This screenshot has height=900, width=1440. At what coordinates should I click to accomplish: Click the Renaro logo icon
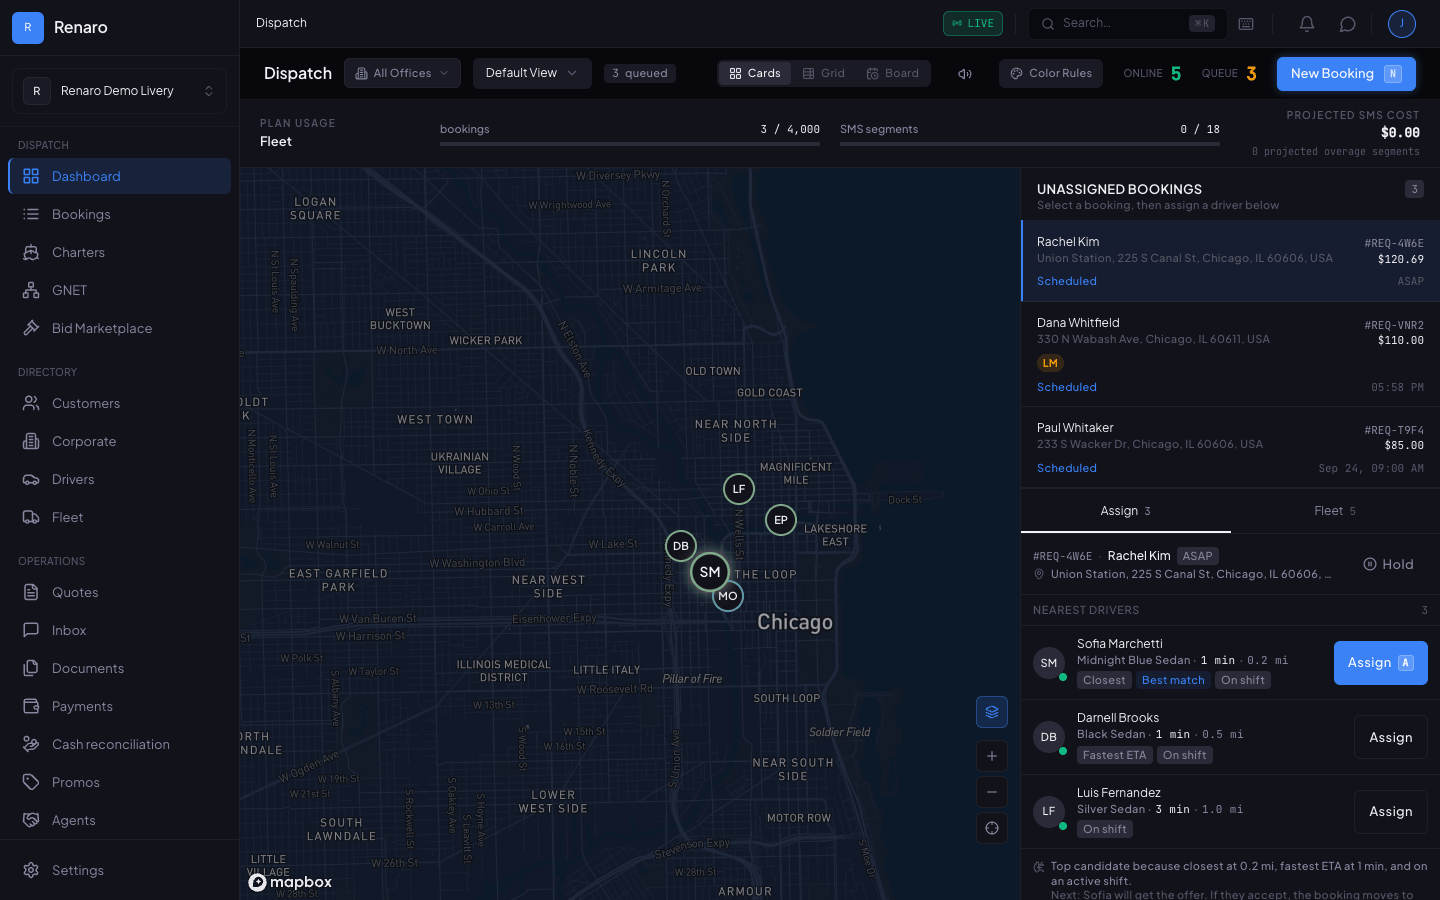tap(28, 27)
